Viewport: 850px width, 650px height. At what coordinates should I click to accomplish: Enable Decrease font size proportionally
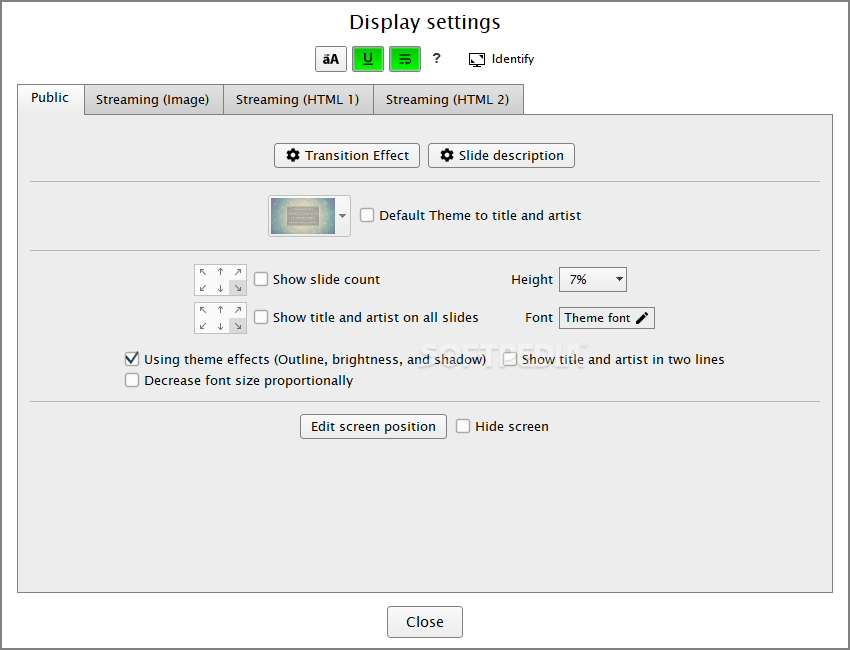pos(132,380)
